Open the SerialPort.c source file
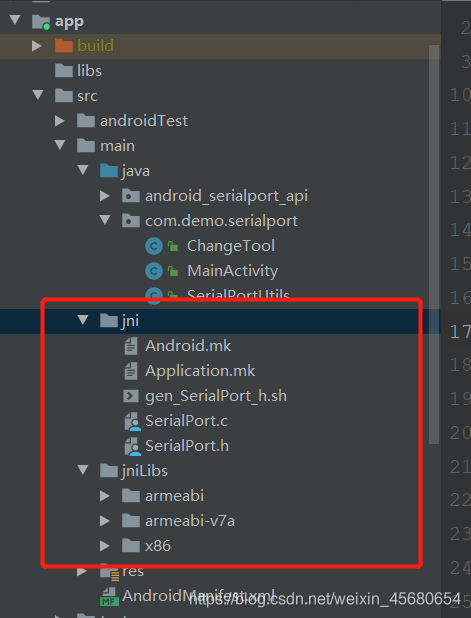The width and height of the screenshot is (471, 618). click(186, 421)
